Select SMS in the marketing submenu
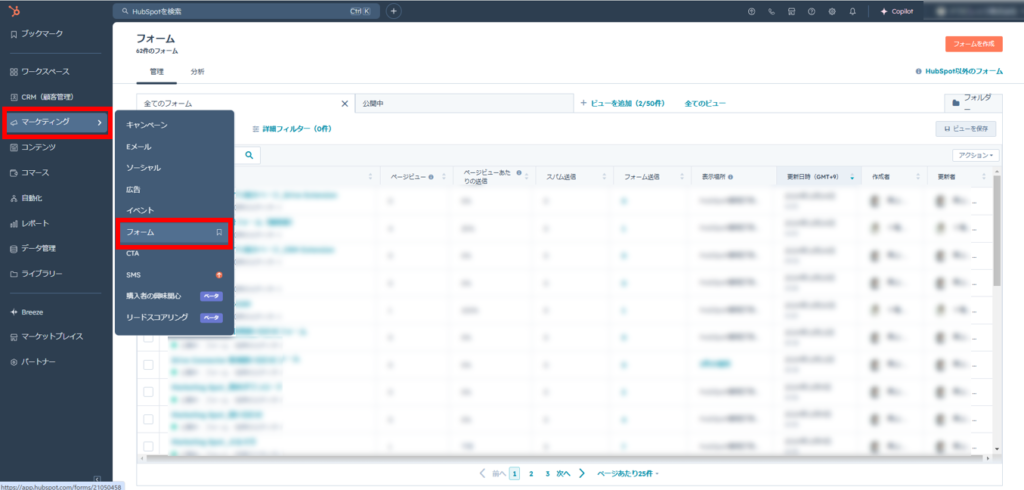The width and height of the screenshot is (1024, 490). (x=133, y=275)
